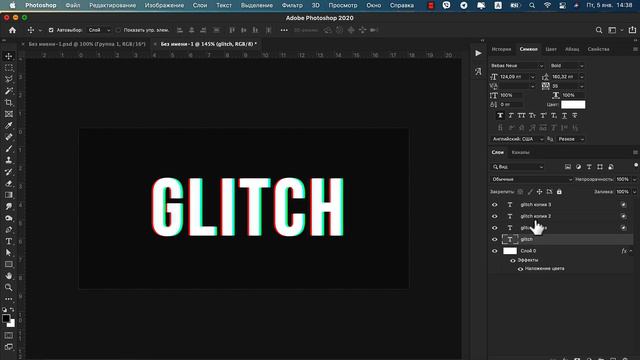This screenshot has height=360, width=640.
Task: Select the Rectangular Marquee tool
Action: tap(9, 68)
